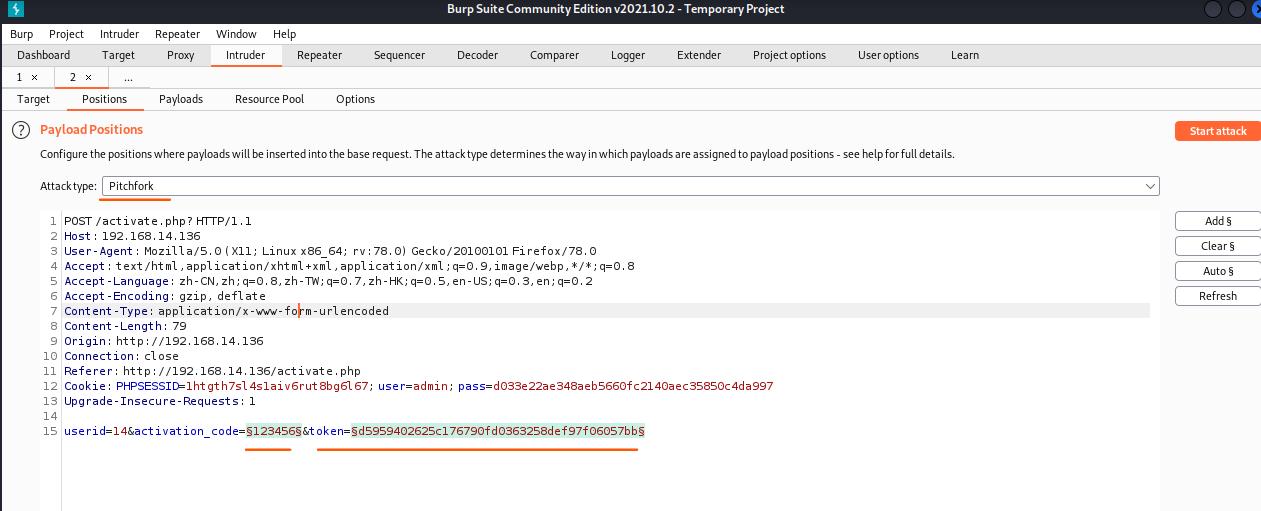Click the token payload hash value
The image size is (1261, 511).
497,431
